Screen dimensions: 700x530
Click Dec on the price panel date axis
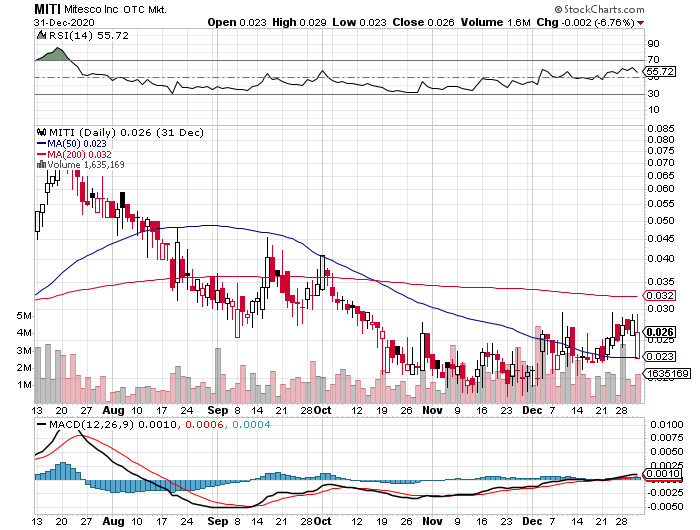tap(532, 410)
